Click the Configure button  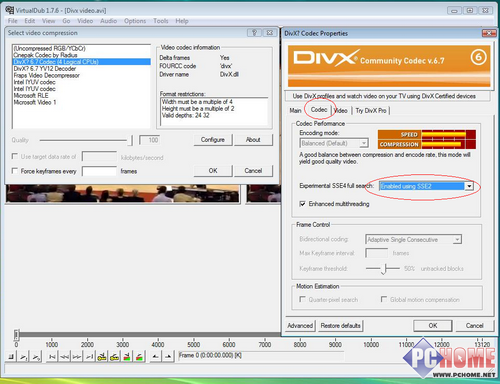coord(213,140)
